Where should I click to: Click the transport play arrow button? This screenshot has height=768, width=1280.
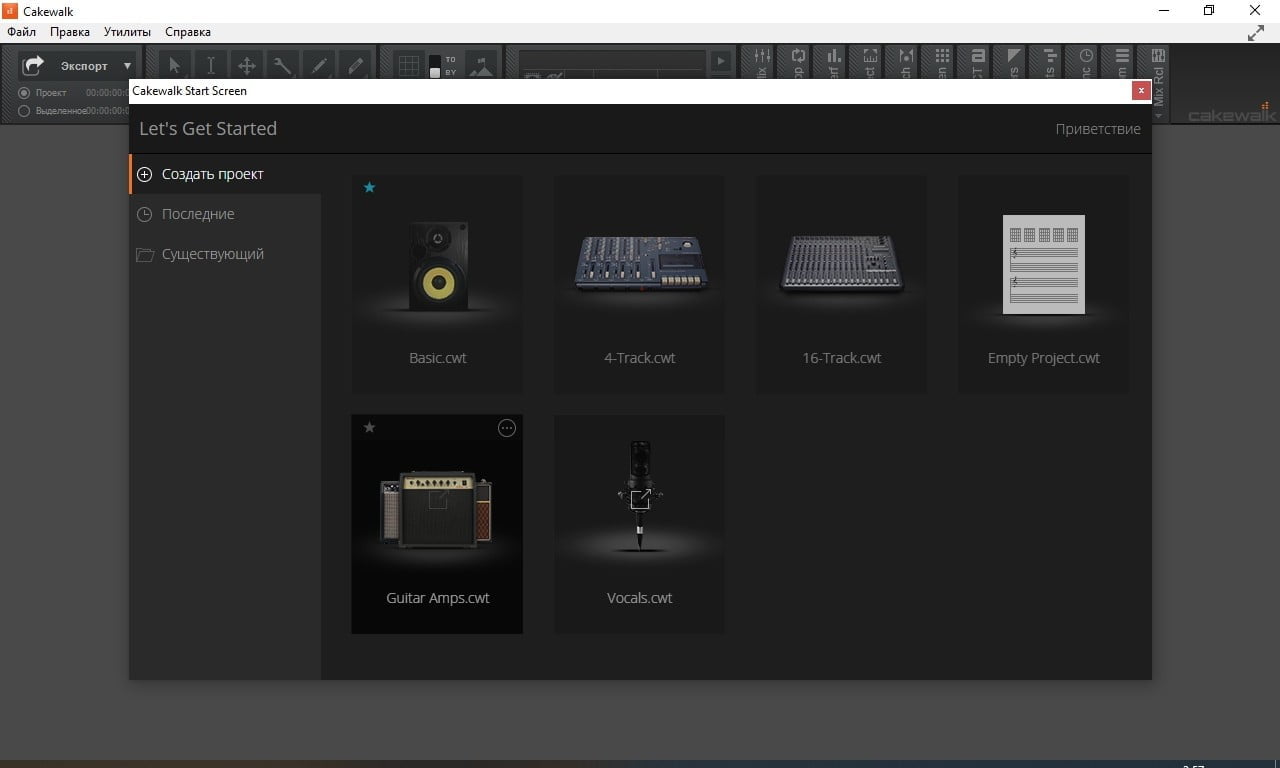click(721, 61)
